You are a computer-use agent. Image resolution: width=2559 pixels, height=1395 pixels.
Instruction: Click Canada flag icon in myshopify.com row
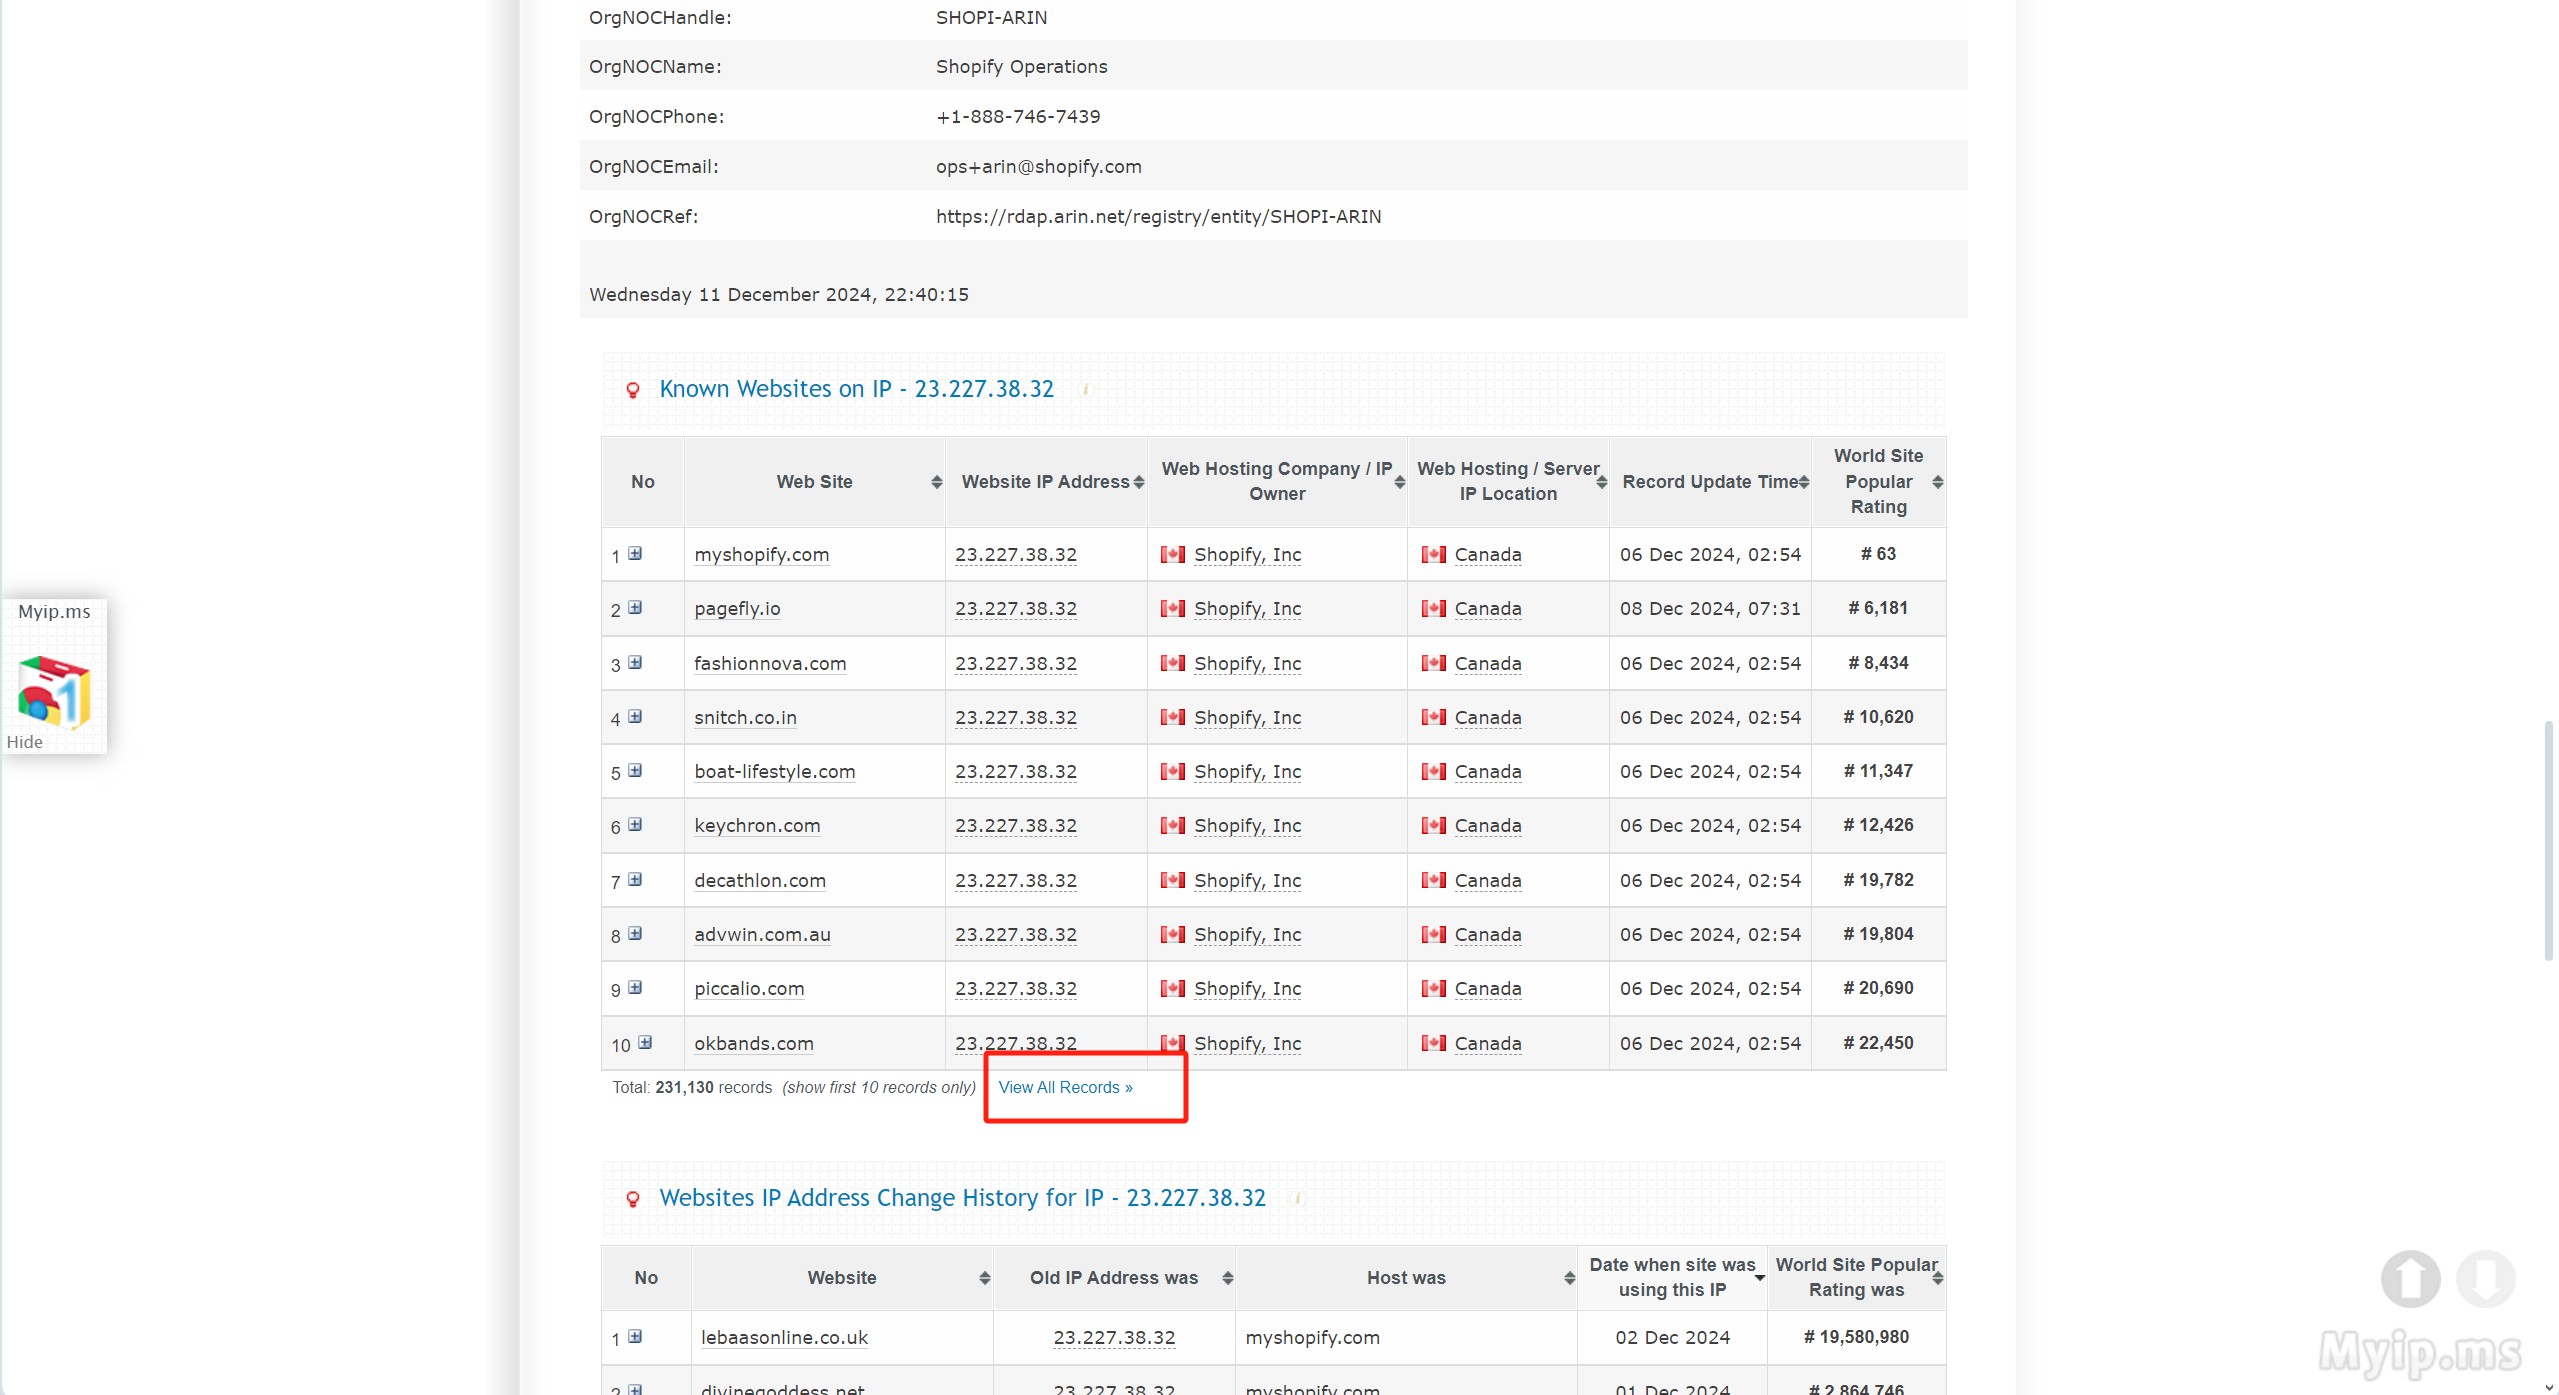click(1433, 554)
